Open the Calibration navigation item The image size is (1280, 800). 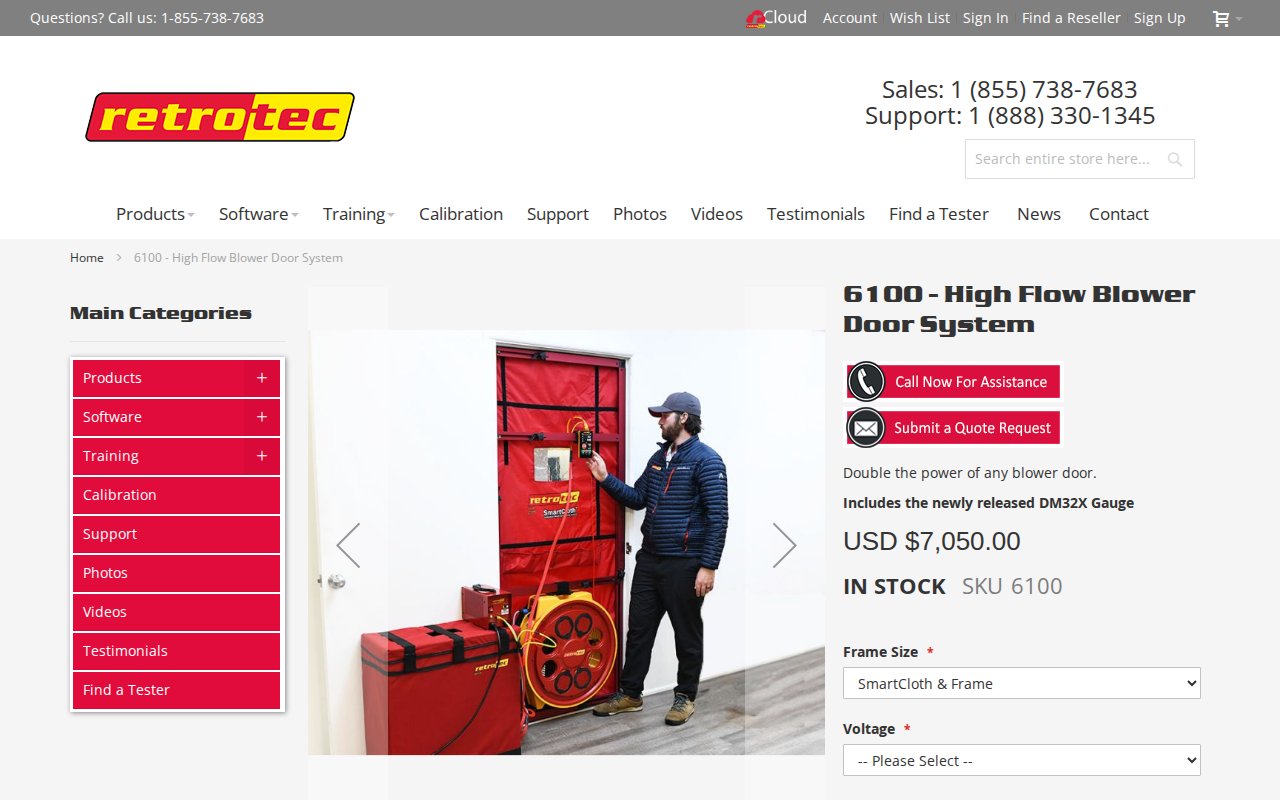click(461, 214)
